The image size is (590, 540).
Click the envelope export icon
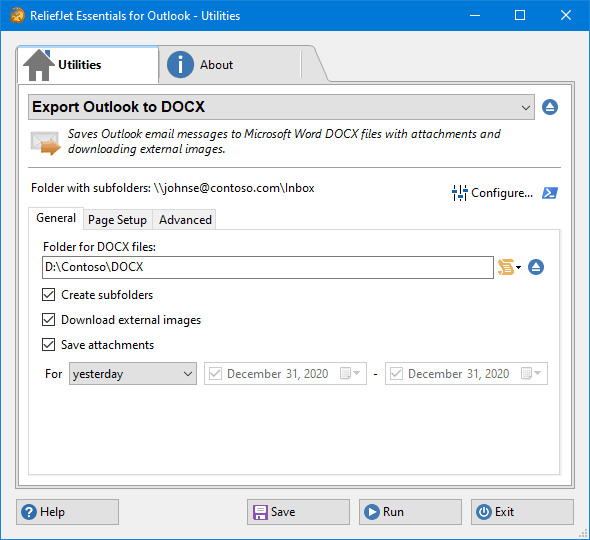point(45,143)
